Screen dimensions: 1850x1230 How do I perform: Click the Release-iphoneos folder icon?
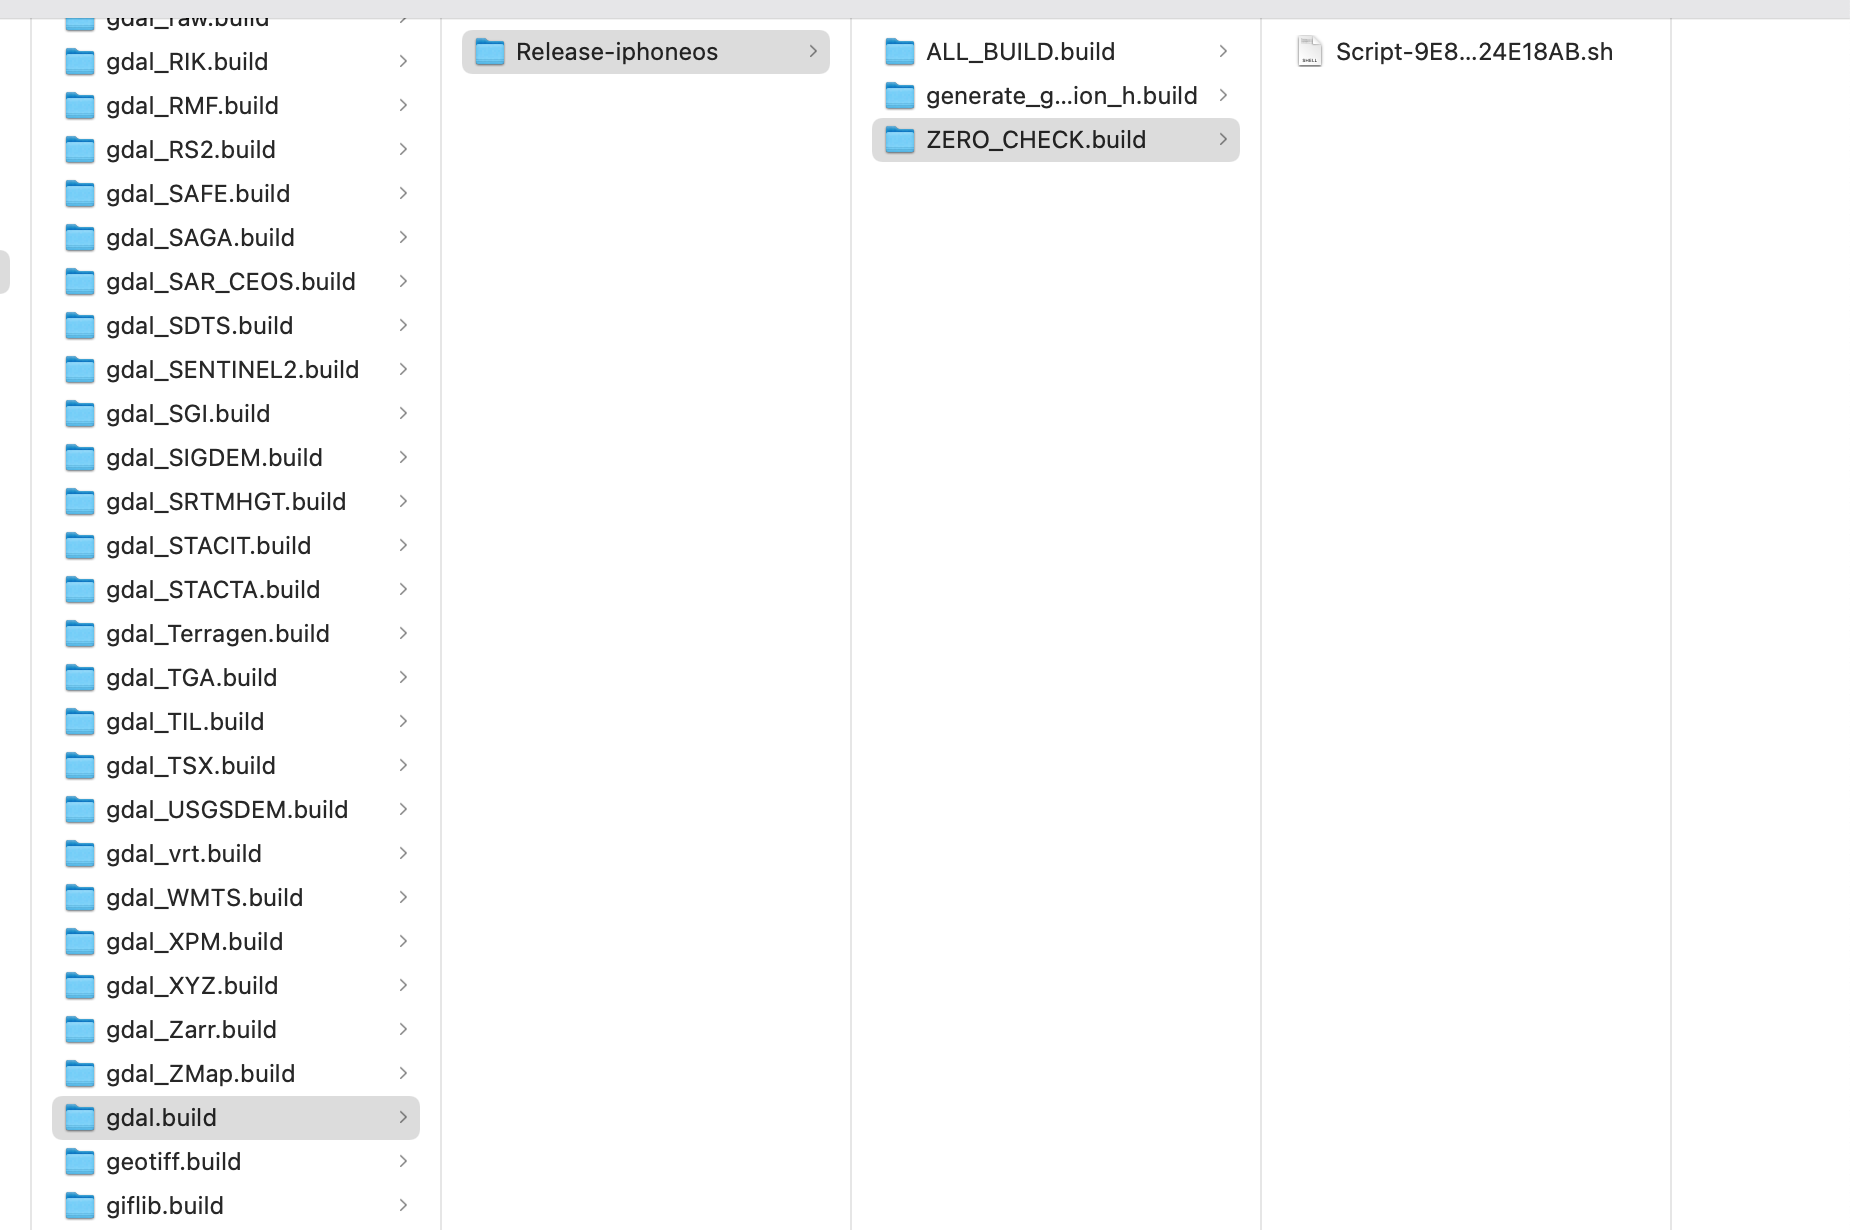489,51
